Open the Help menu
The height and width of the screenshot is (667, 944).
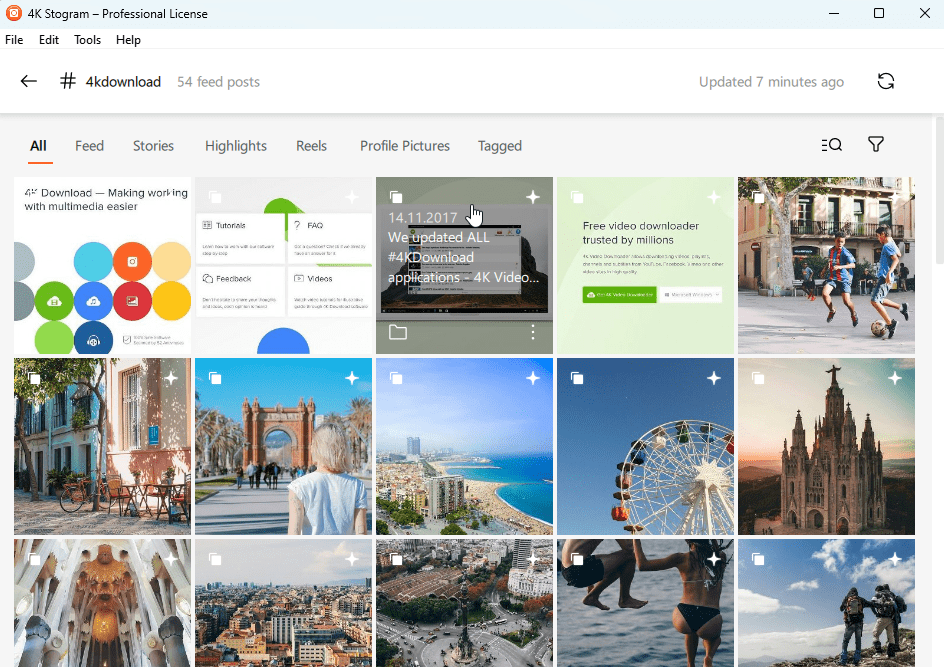tap(128, 40)
